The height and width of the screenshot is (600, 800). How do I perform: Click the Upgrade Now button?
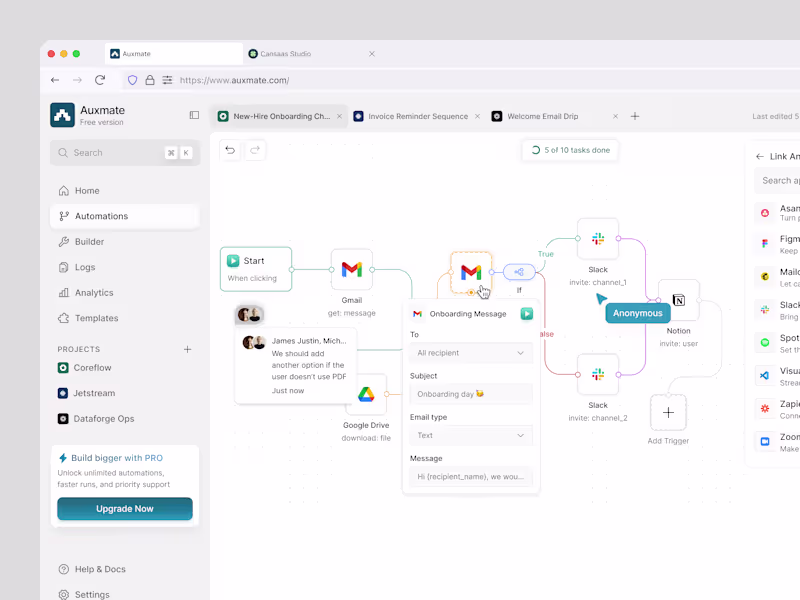(x=124, y=508)
